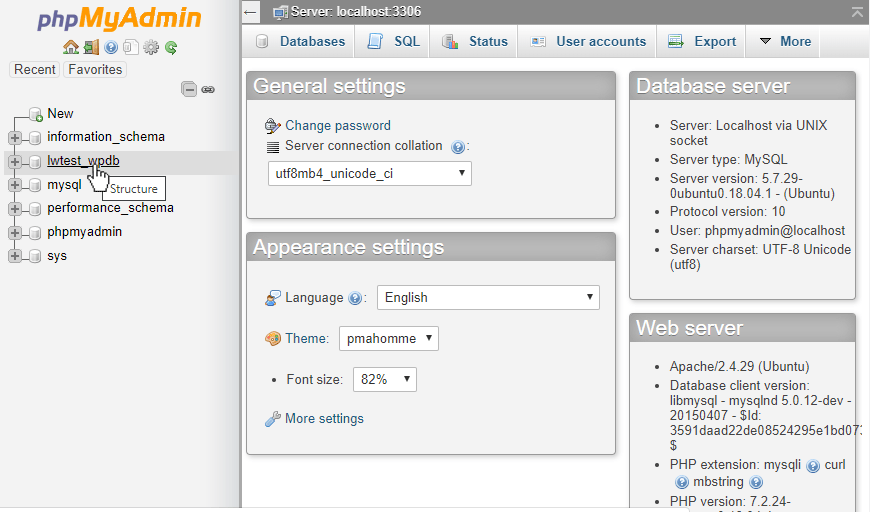The height and width of the screenshot is (512, 870).
Task: Click the help icon next to collation
Action: point(458,147)
